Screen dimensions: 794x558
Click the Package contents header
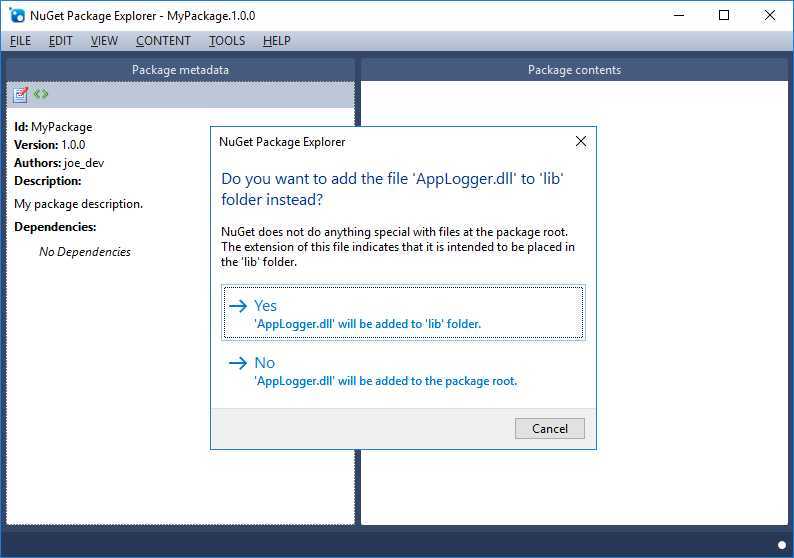click(x=574, y=70)
